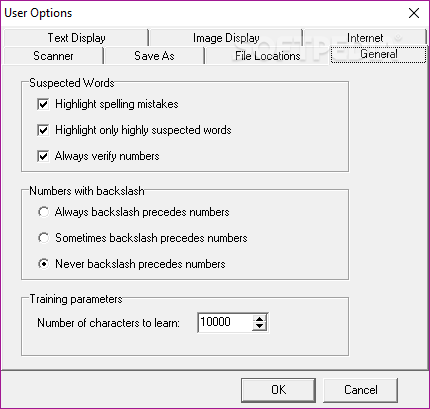Click the Cancel button

tap(361, 390)
